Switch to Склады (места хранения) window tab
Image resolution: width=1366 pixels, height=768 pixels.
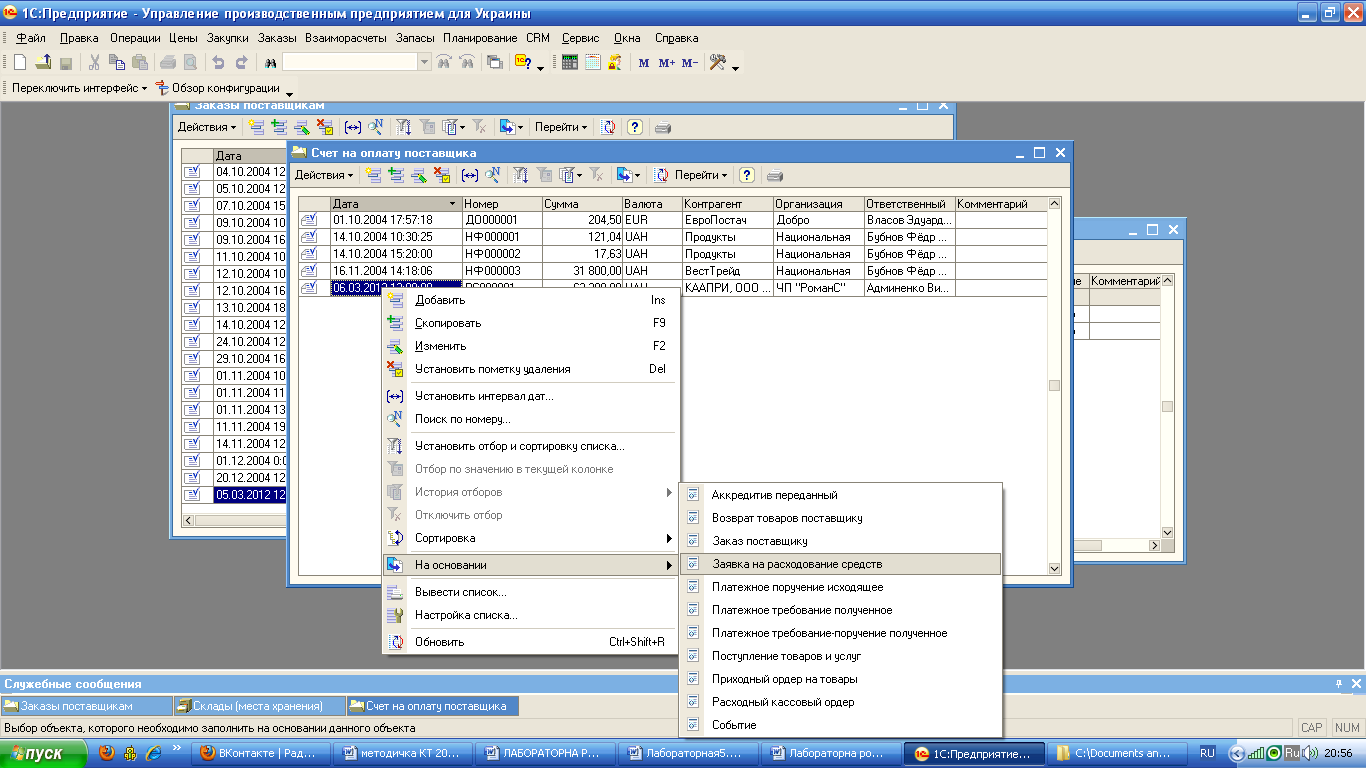click(259, 706)
